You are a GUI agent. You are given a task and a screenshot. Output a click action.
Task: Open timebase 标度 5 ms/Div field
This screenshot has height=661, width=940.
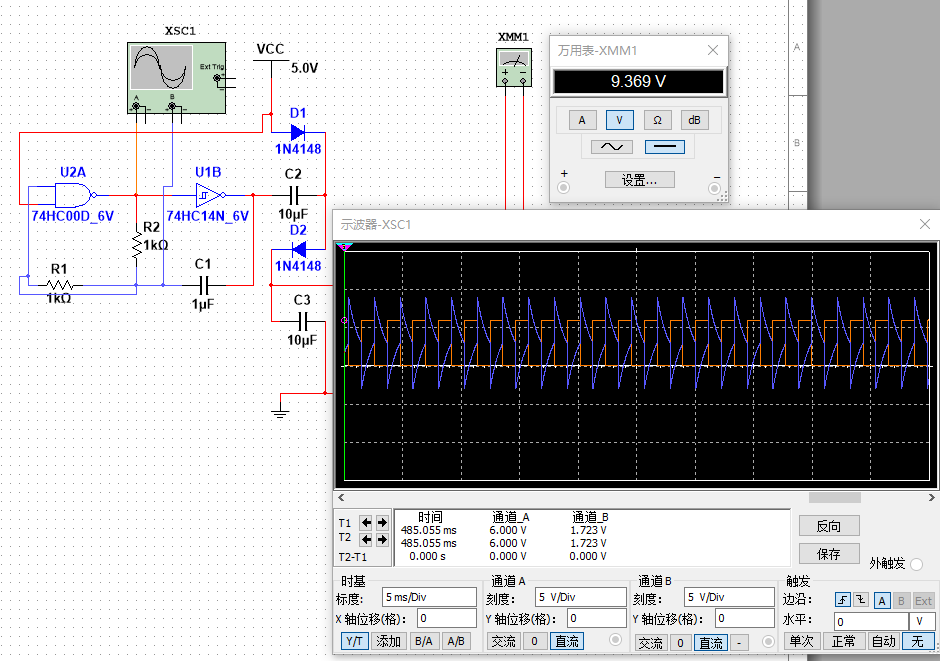pos(429,597)
